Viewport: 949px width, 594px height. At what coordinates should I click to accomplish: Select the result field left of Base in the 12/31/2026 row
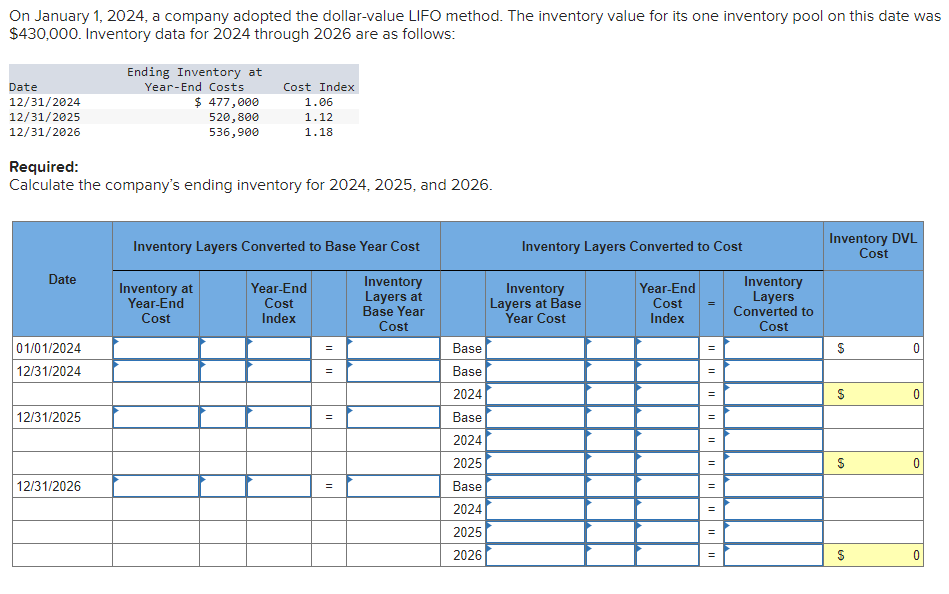[393, 486]
